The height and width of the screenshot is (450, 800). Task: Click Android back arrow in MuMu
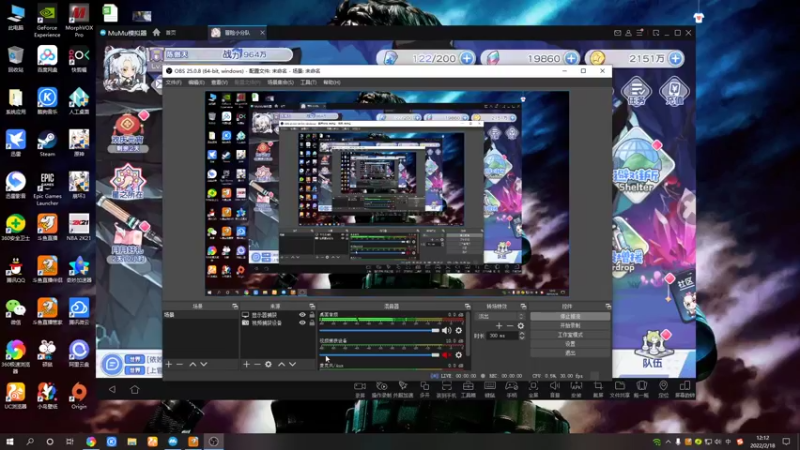pyautogui.click(x=112, y=389)
